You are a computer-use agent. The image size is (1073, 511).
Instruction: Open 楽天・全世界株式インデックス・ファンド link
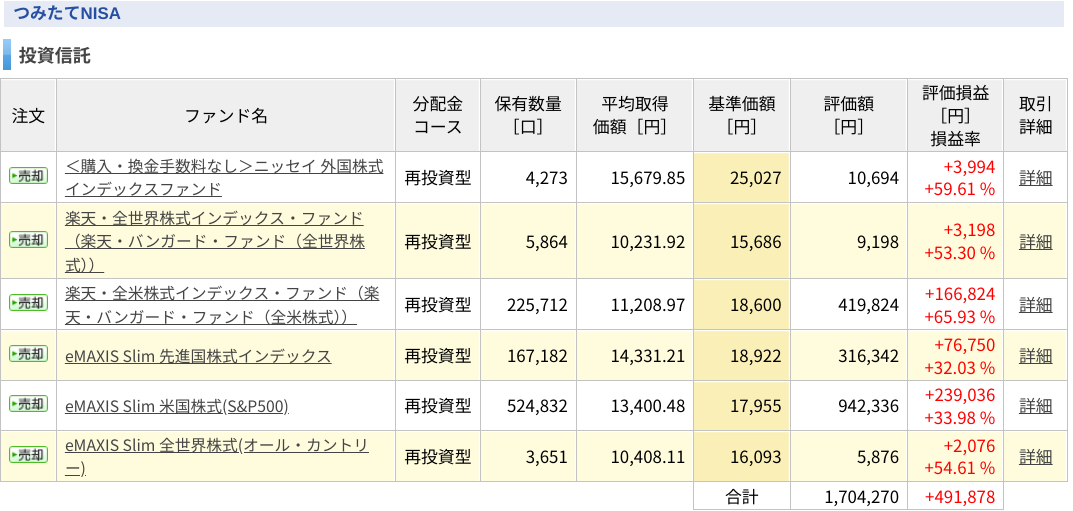215,241
